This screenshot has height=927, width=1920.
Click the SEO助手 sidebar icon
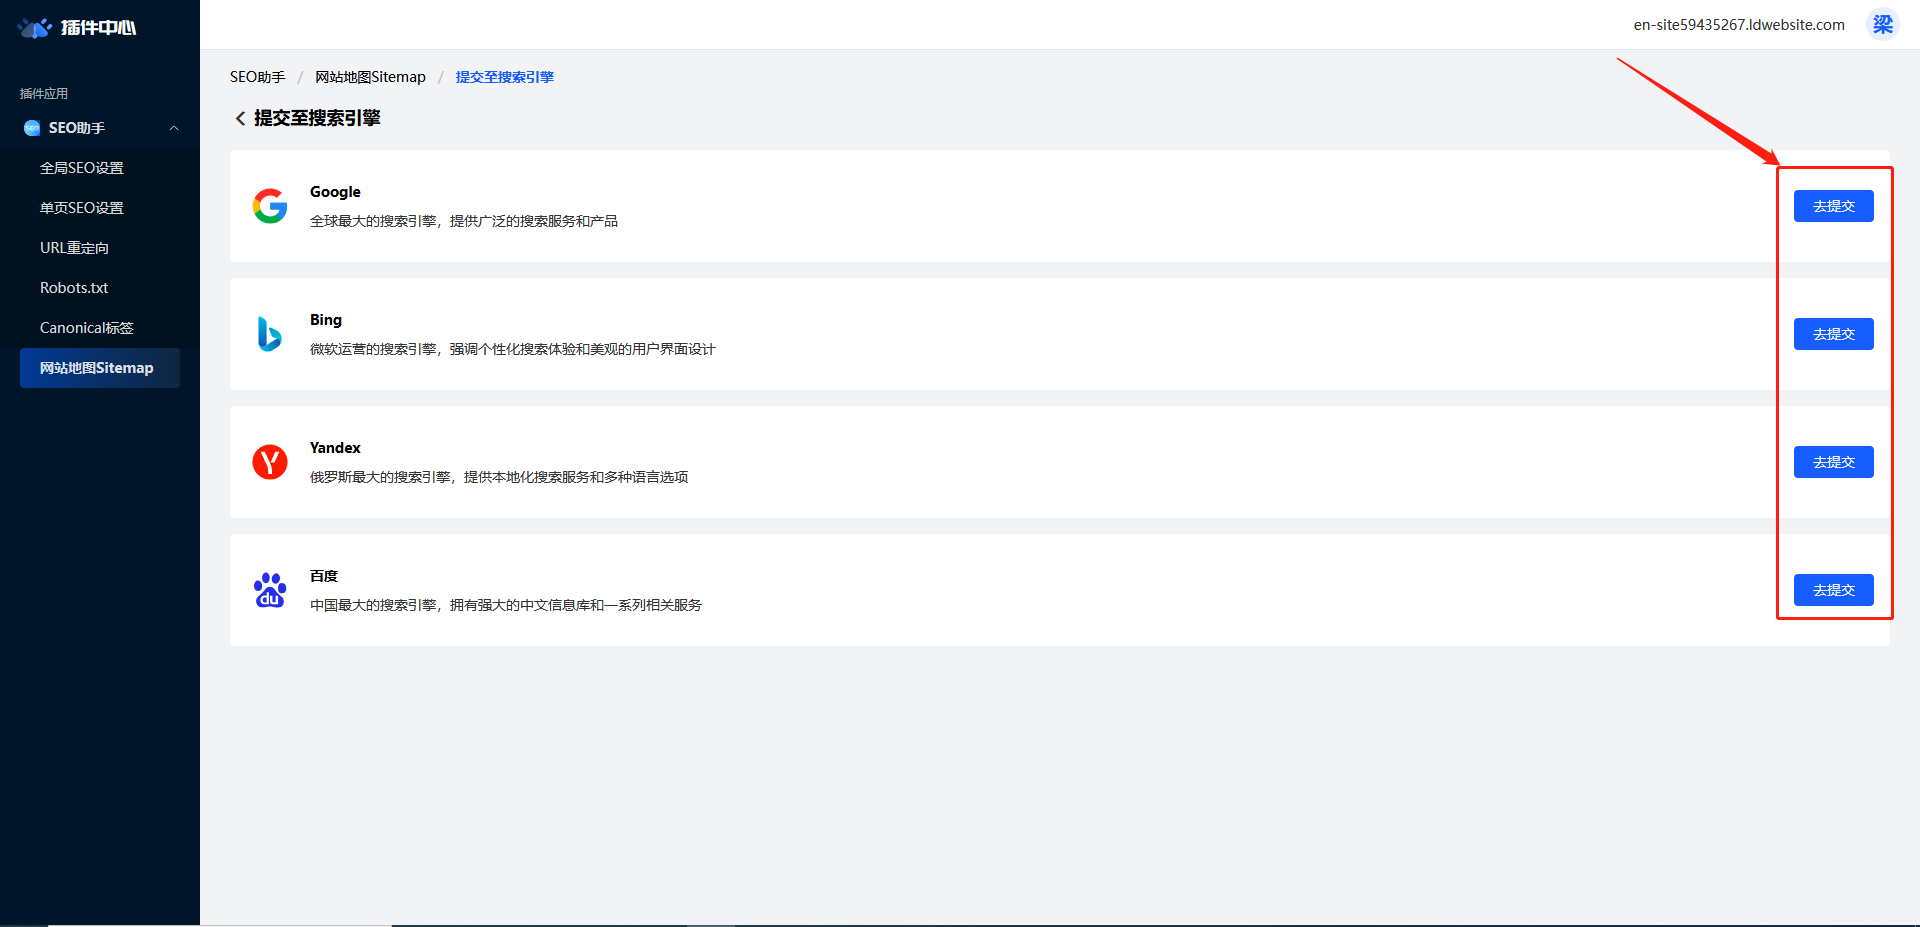tap(32, 128)
